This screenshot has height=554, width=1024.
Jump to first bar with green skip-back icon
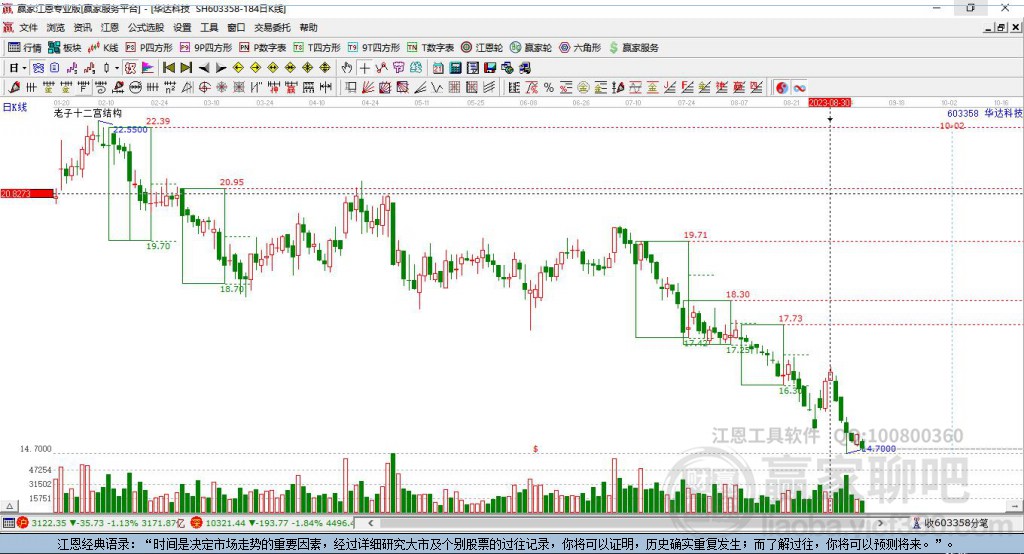point(168,68)
